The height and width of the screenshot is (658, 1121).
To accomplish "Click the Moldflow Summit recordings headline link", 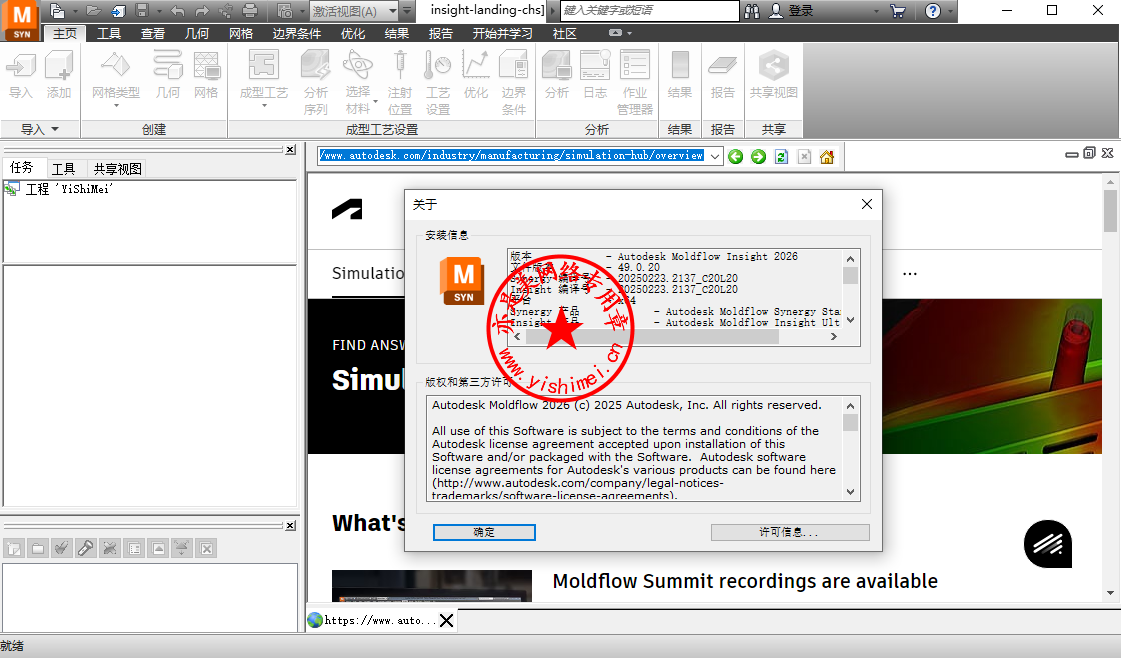I will 745,581.
